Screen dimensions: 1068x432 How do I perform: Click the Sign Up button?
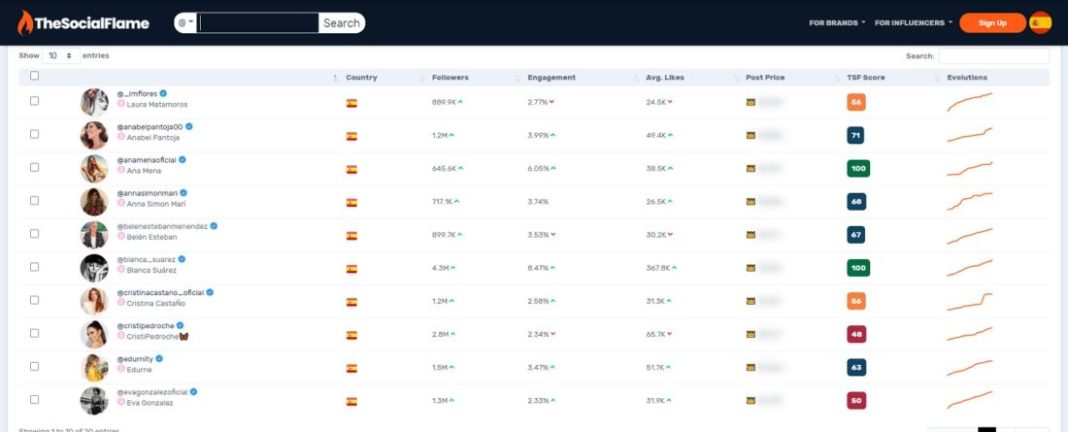[x=992, y=22]
